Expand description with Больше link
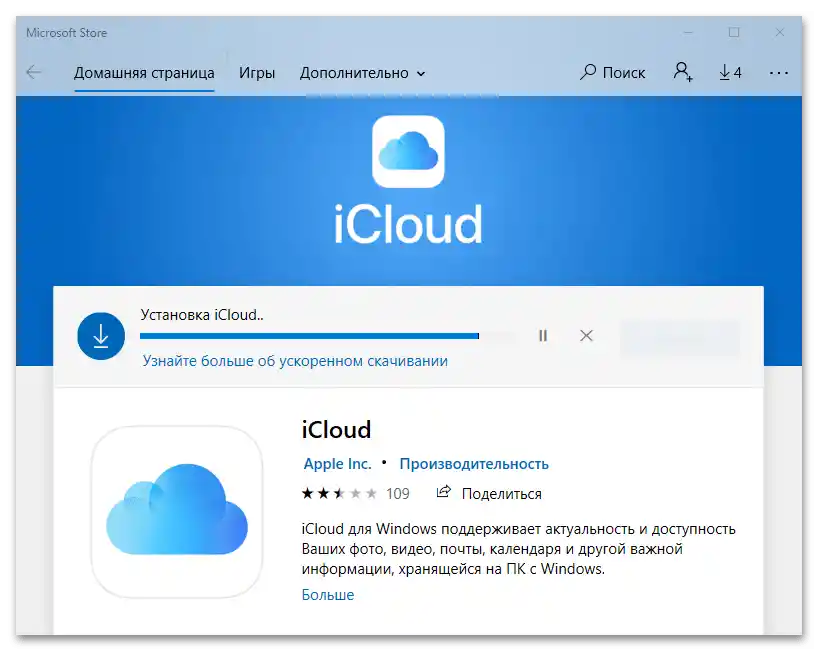Image resolution: width=818 pixels, height=651 pixels. (328, 595)
